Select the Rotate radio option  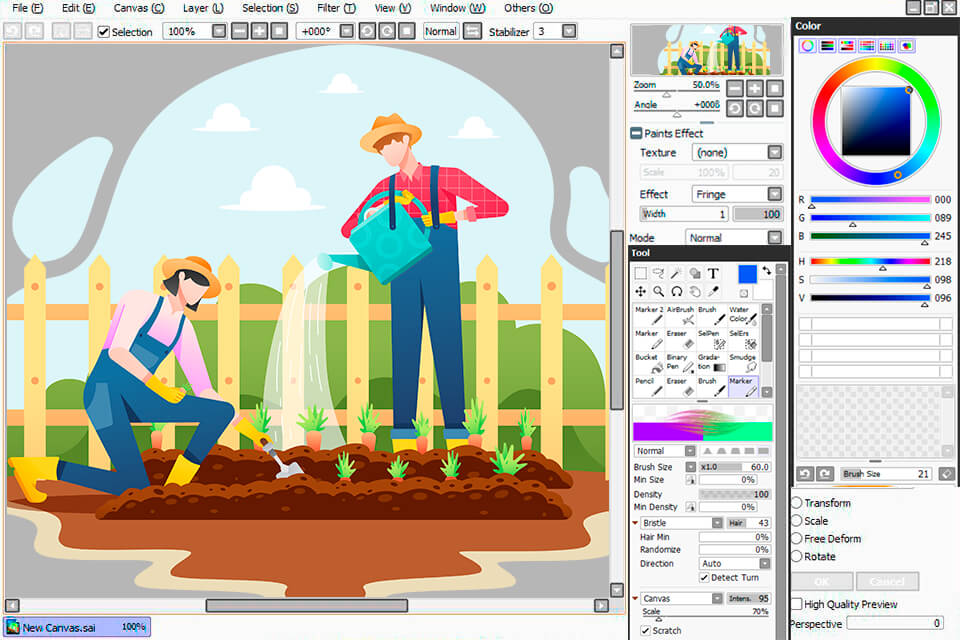point(797,556)
